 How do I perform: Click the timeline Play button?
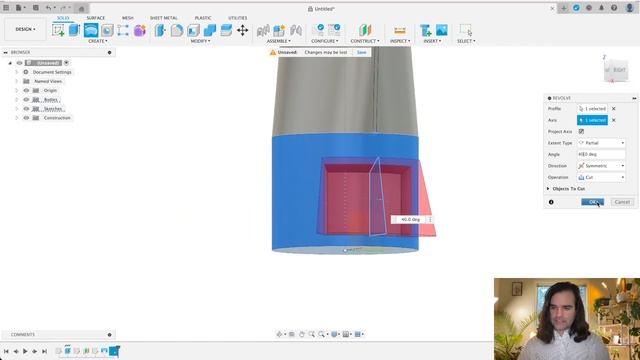click(25, 351)
